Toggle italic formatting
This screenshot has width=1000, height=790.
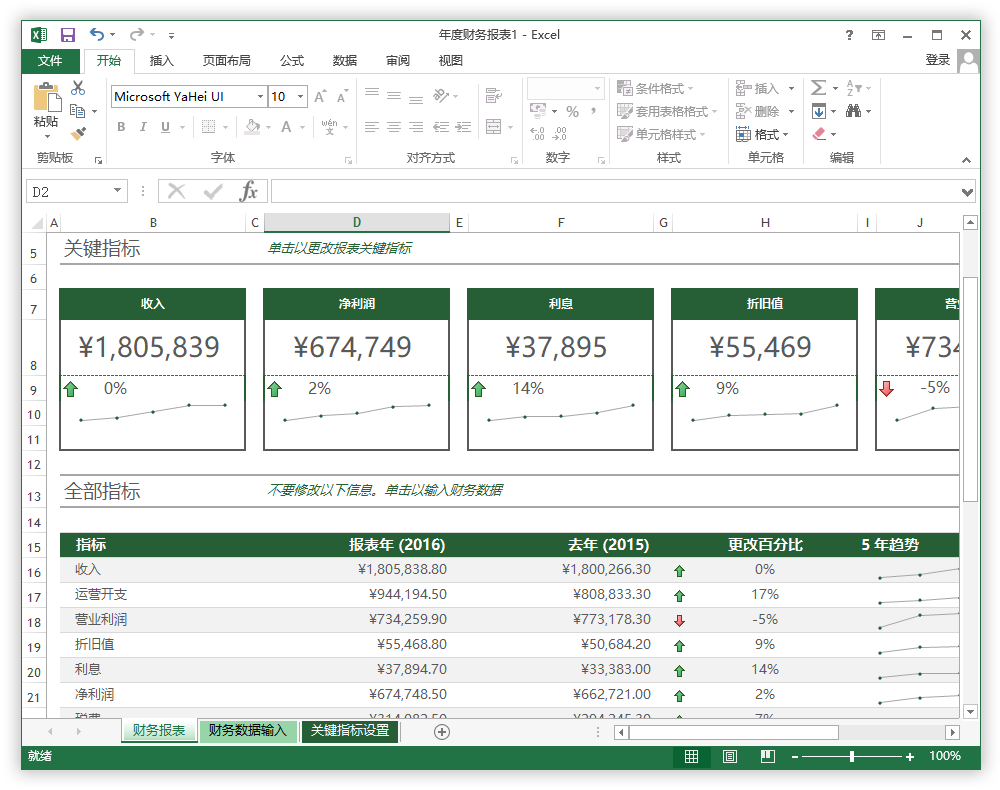click(x=143, y=127)
